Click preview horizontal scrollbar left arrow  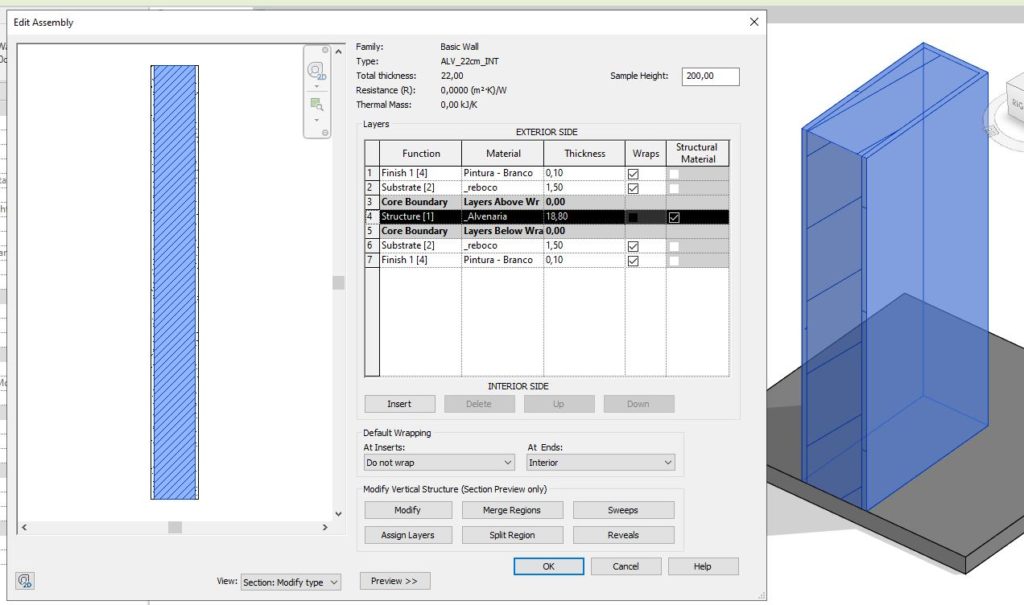(24, 527)
